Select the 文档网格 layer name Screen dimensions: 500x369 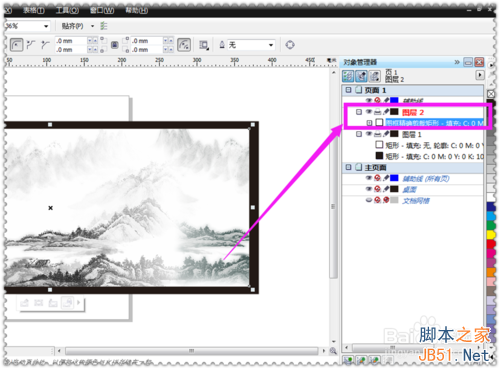tap(416, 200)
